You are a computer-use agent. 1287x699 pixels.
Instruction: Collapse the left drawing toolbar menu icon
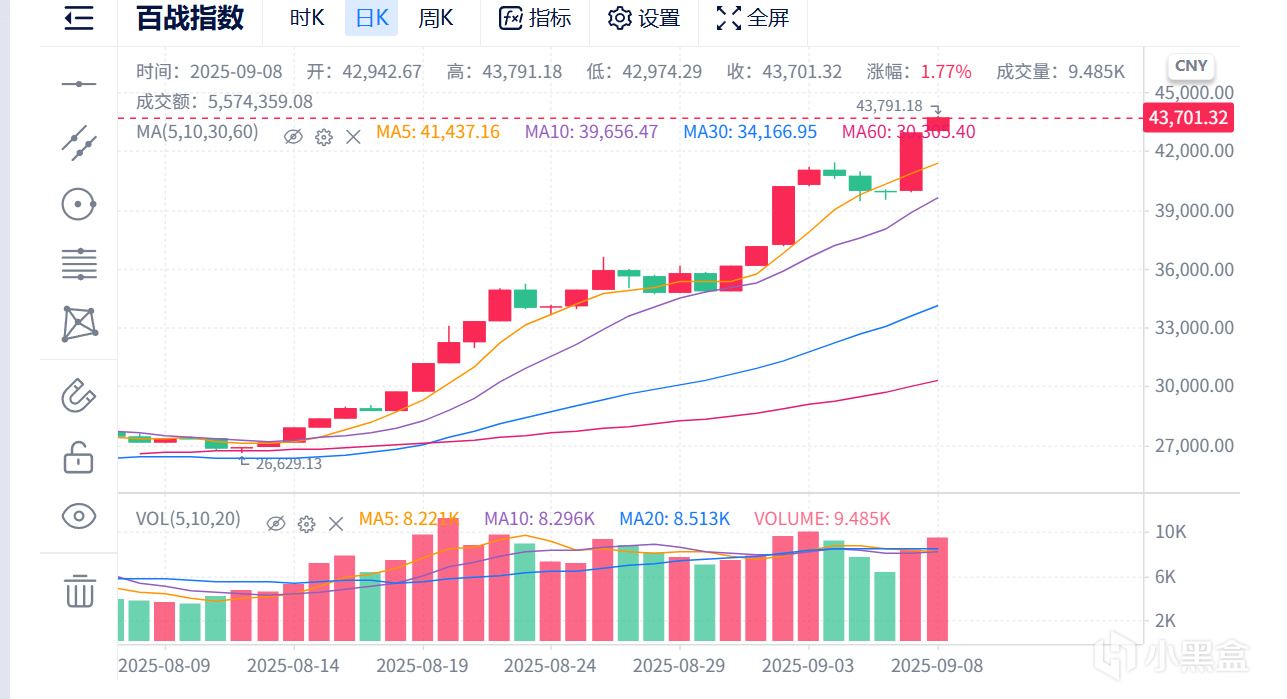[x=79, y=18]
